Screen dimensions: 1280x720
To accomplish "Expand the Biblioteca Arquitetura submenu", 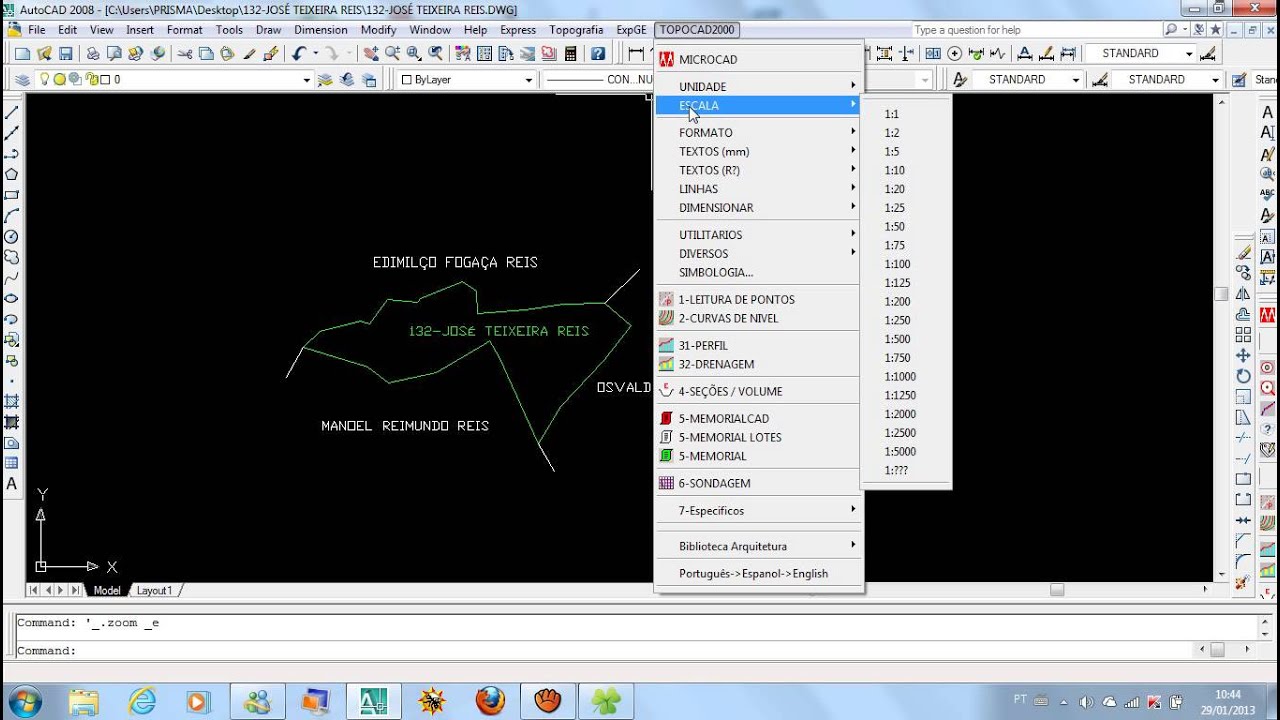I will pyautogui.click(x=759, y=547).
